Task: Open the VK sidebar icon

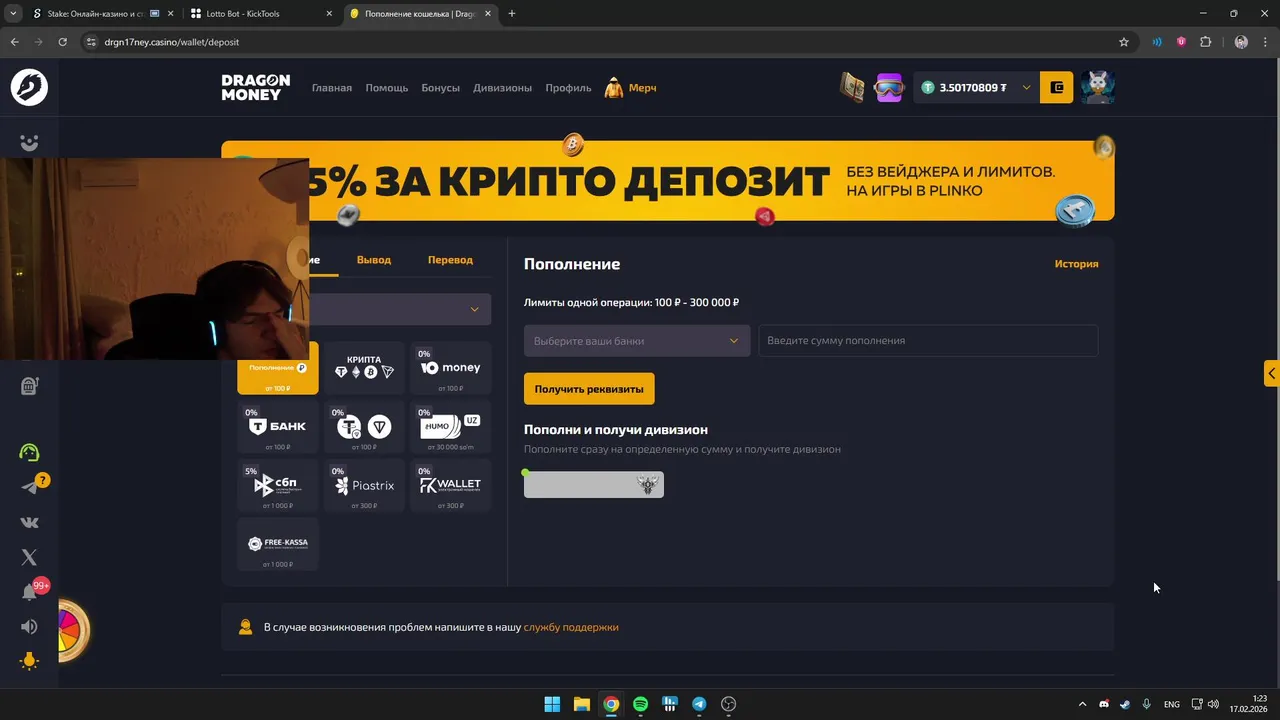Action: [x=29, y=522]
